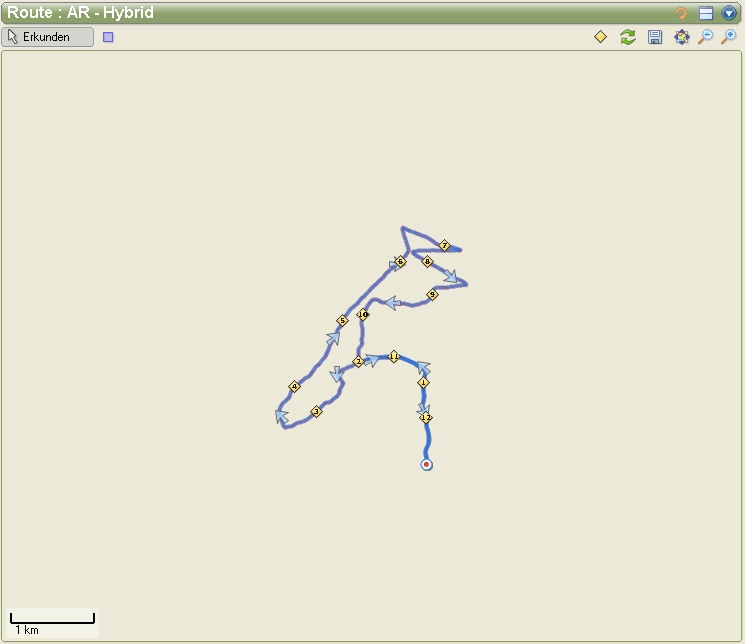
Task: Click waypoint diamond number 2
Action: (x=358, y=362)
